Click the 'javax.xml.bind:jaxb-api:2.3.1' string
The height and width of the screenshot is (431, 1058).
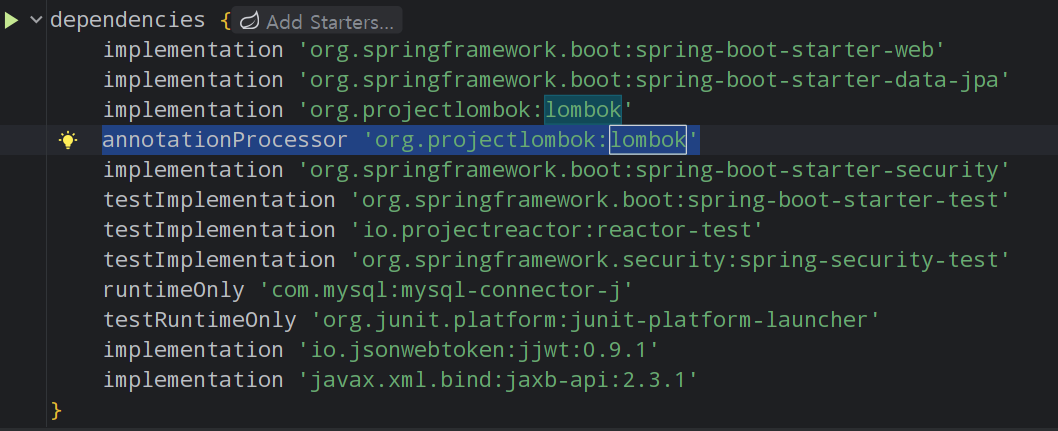pyautogui.click(x=499, y=380)
